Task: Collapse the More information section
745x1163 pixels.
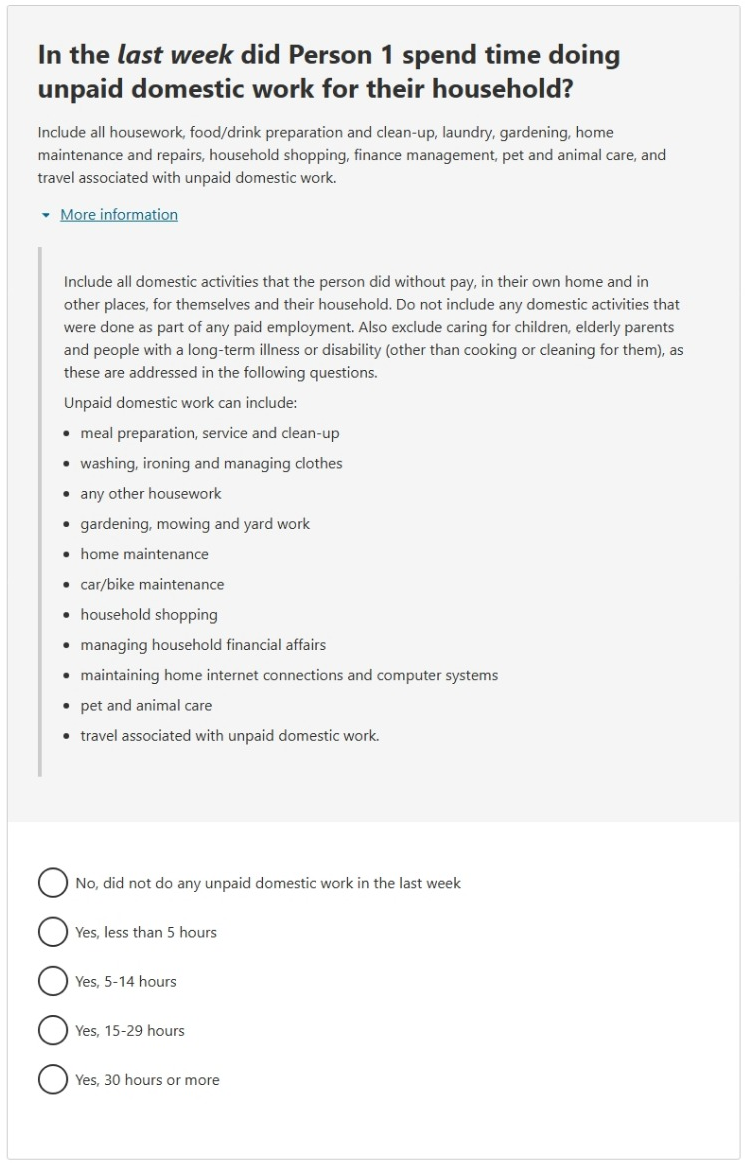Action: click(x=118, y=214)
